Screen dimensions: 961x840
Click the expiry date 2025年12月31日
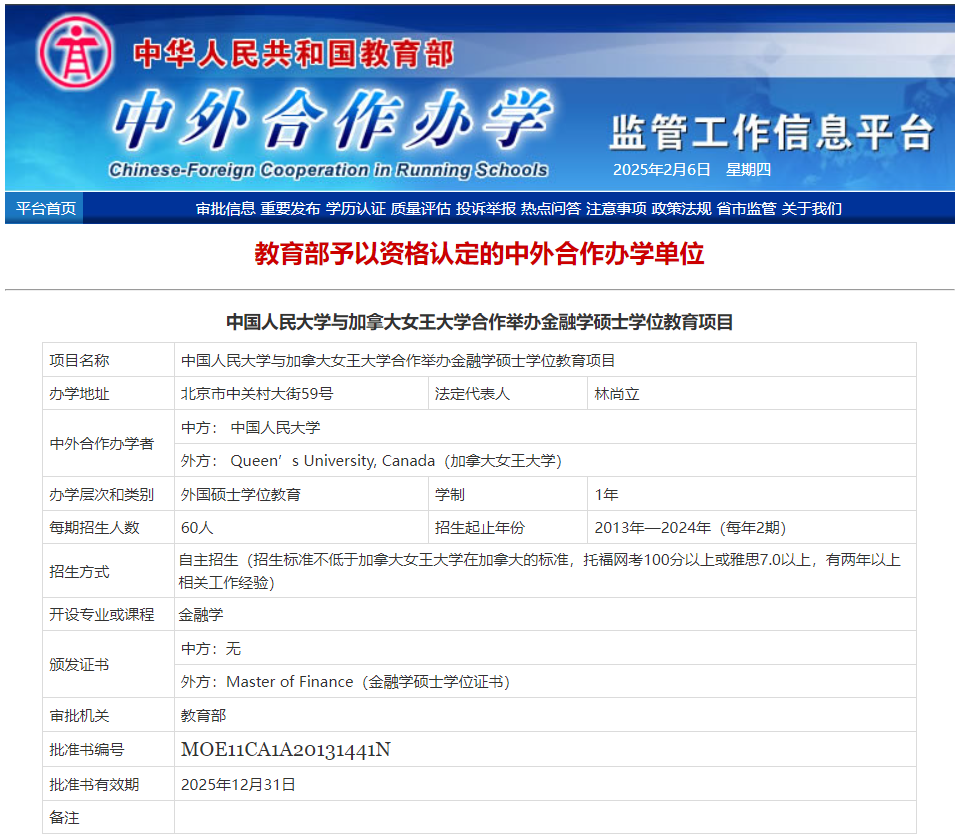tap(238, 784)
